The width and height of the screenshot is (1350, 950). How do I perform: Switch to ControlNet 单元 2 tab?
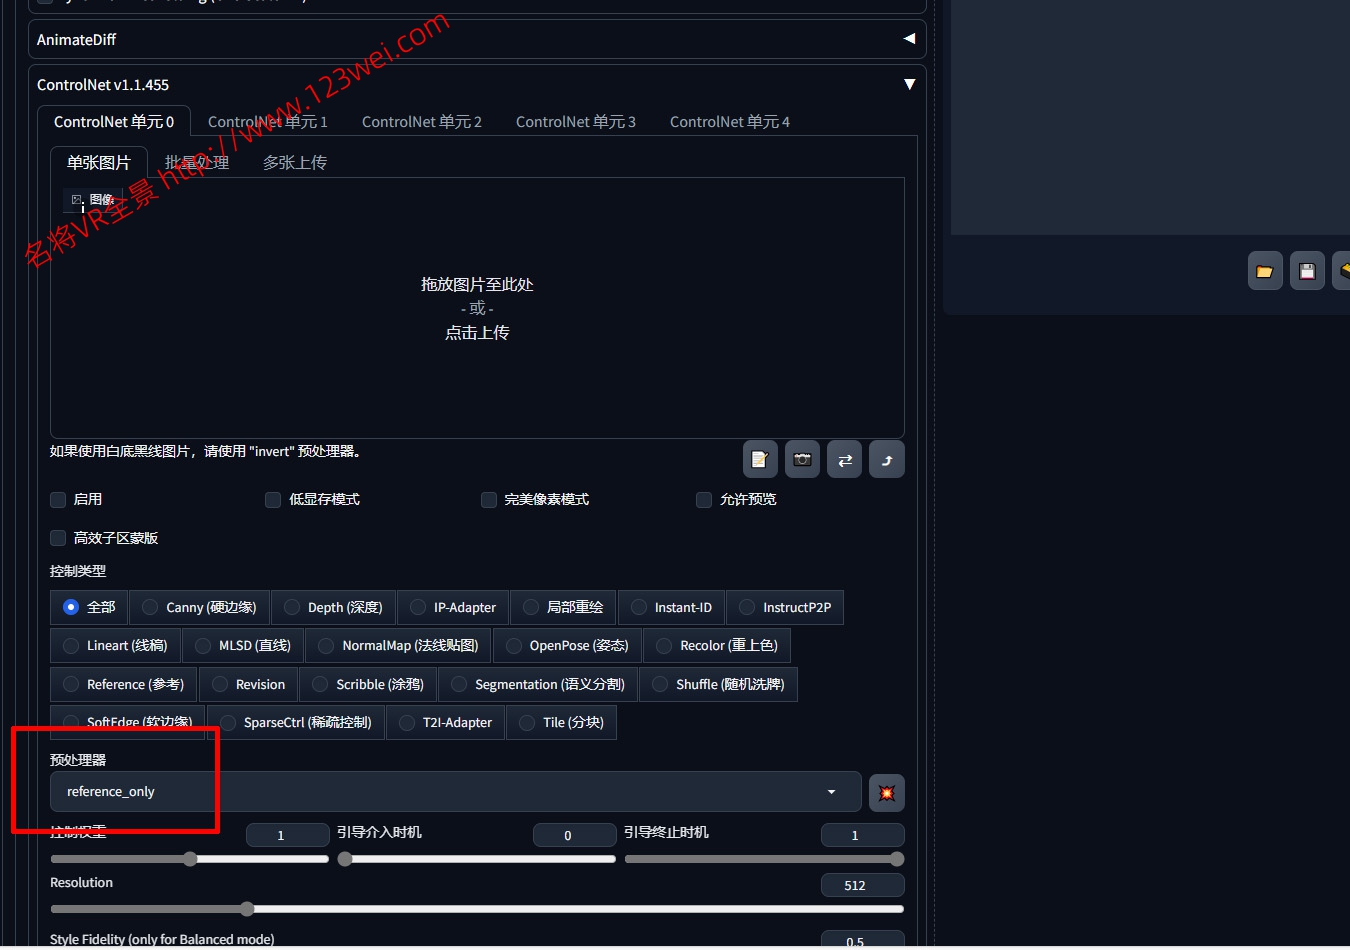[x=421, y=122]
